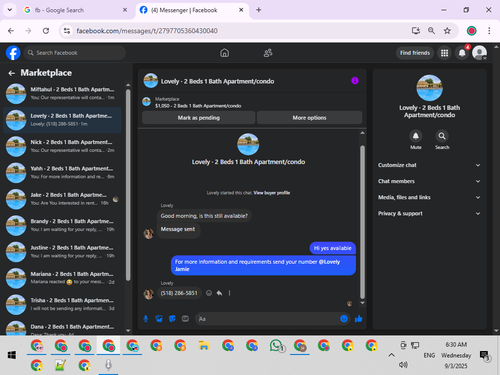
Task: Open the View buyer profile link
Action: (x=272, y=193)
